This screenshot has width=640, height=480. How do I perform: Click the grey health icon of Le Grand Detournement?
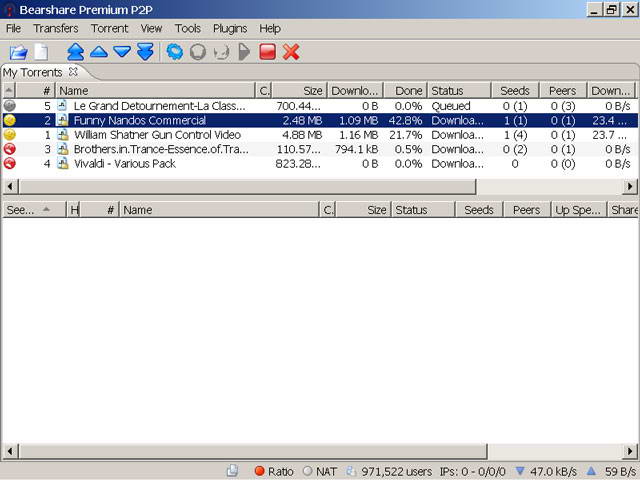click(9, 106)
